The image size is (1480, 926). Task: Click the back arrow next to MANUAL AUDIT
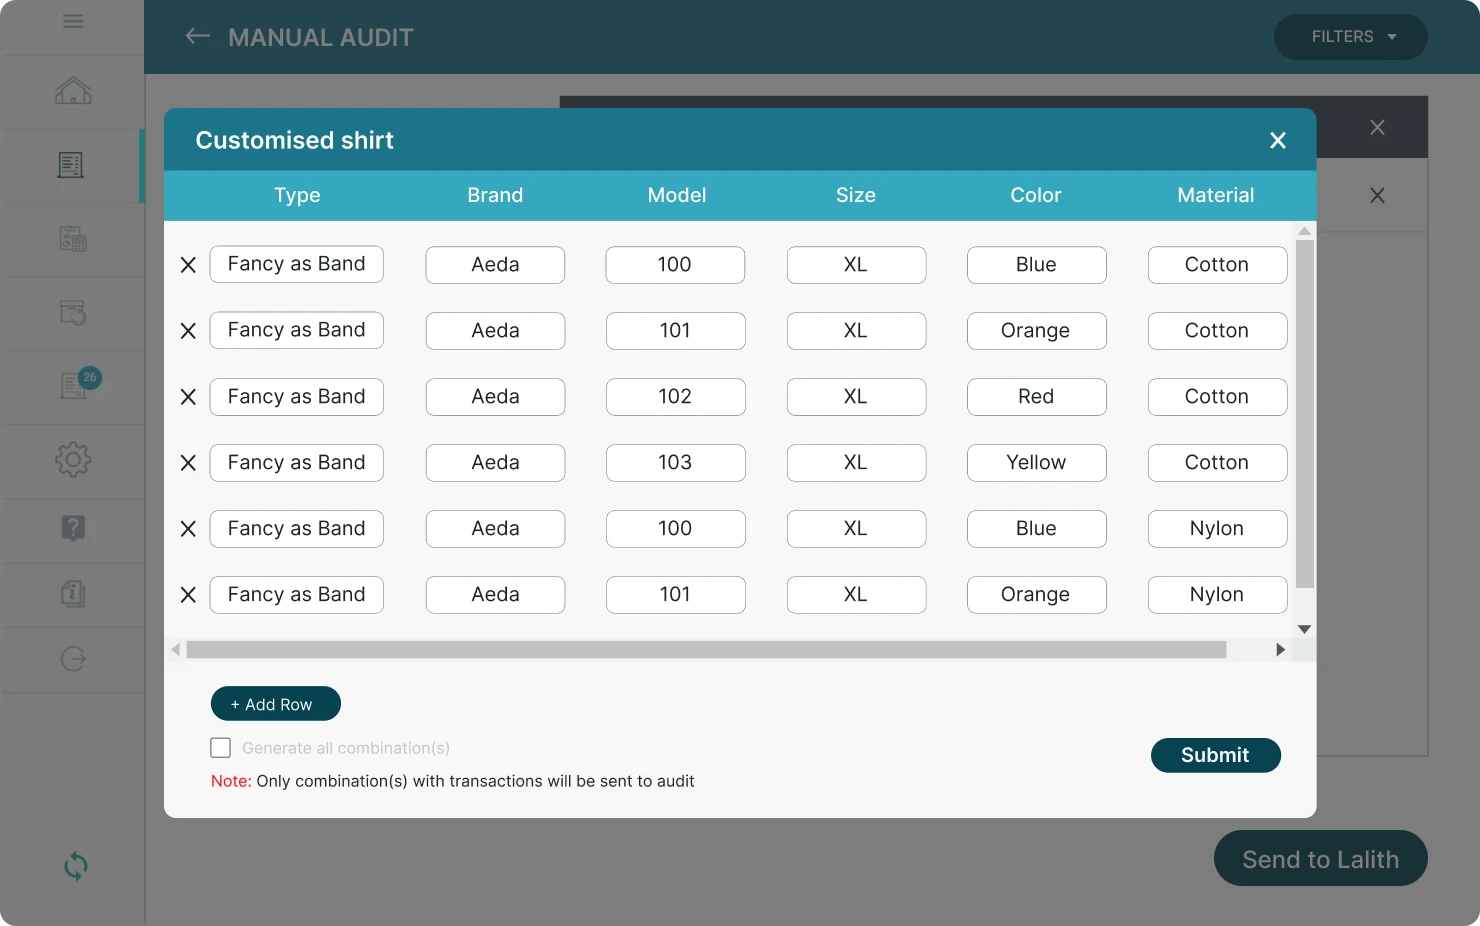pyautogui.click(x=196, y=36)
